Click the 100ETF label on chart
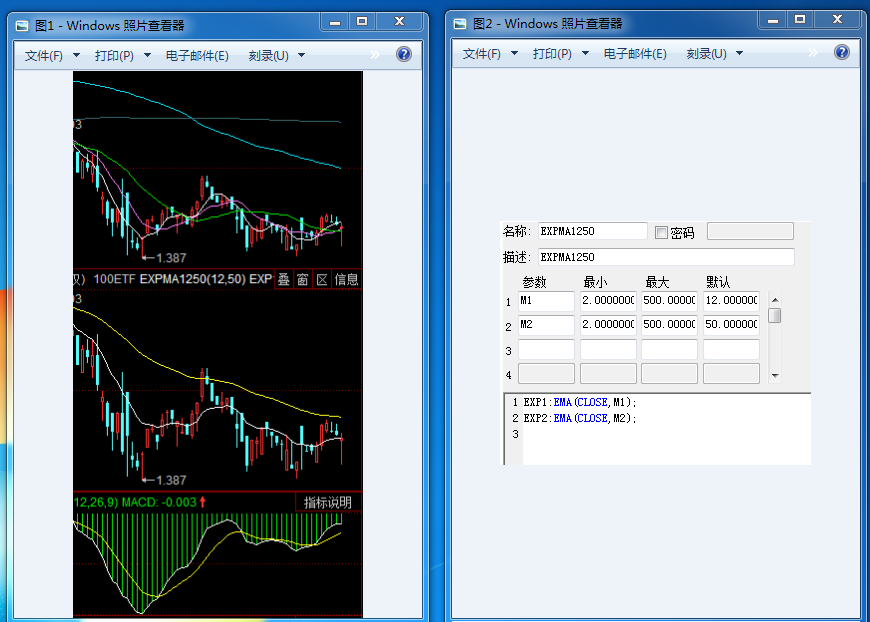870x622 pixels. (x=114, y=279)
